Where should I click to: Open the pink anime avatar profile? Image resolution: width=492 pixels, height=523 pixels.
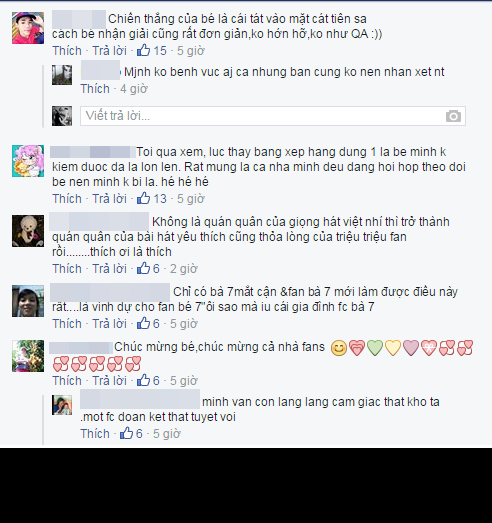coord(28,161)
